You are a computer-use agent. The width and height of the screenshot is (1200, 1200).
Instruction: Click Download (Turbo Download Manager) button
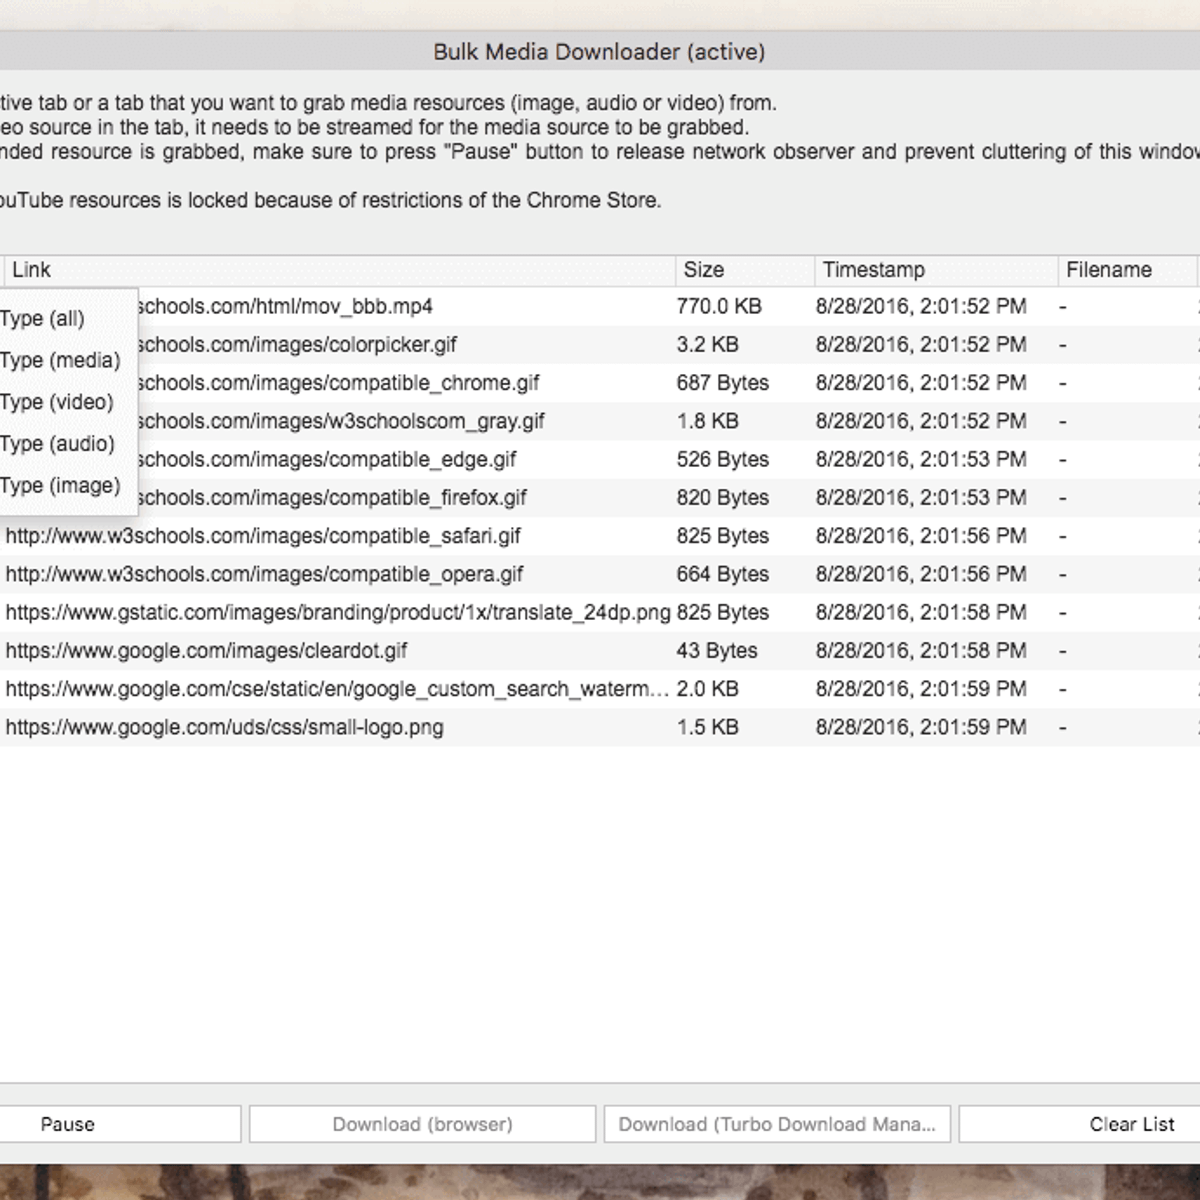click(x=777, y=1124)
